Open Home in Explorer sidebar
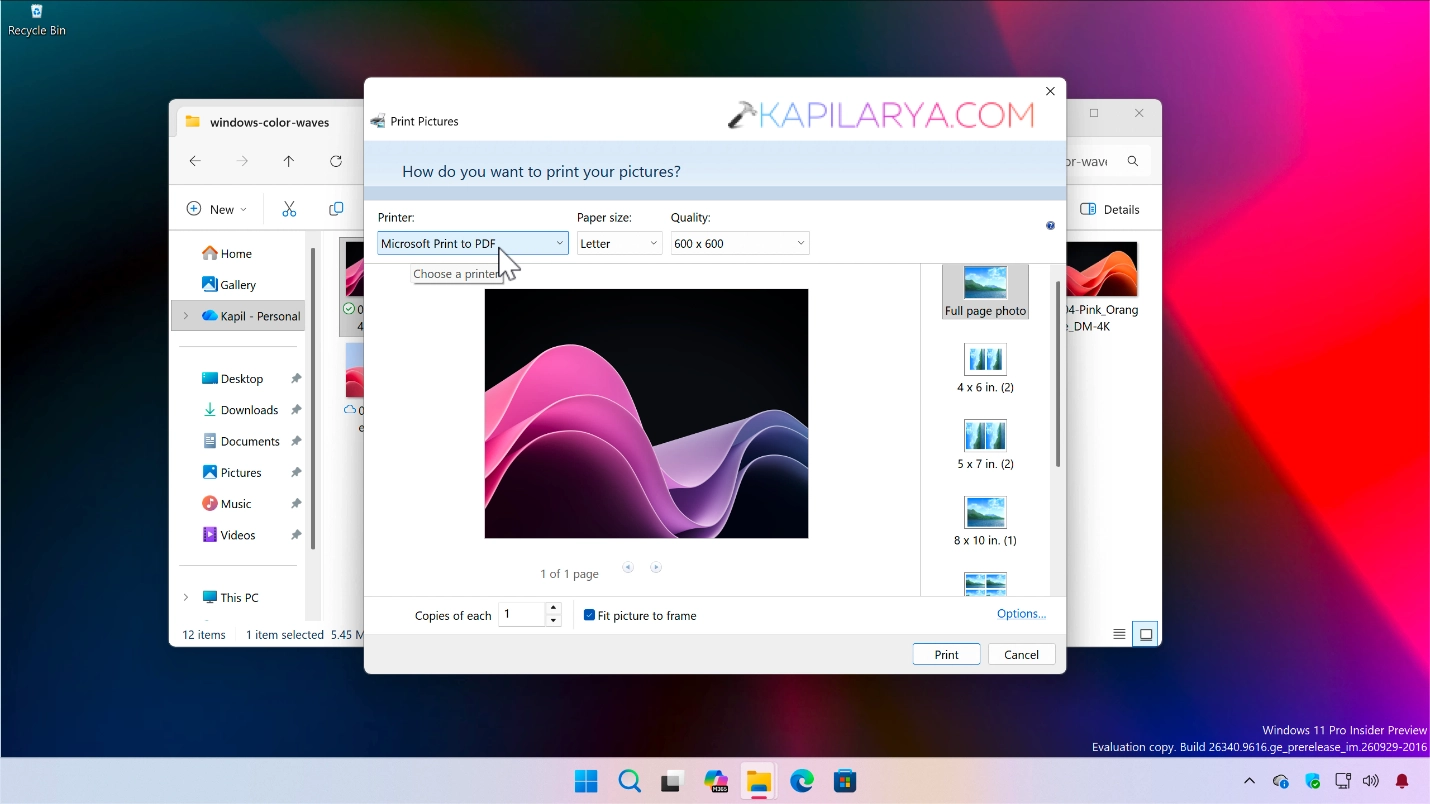The width and height of the screenshot is (1430, 804). coord(238,253)
